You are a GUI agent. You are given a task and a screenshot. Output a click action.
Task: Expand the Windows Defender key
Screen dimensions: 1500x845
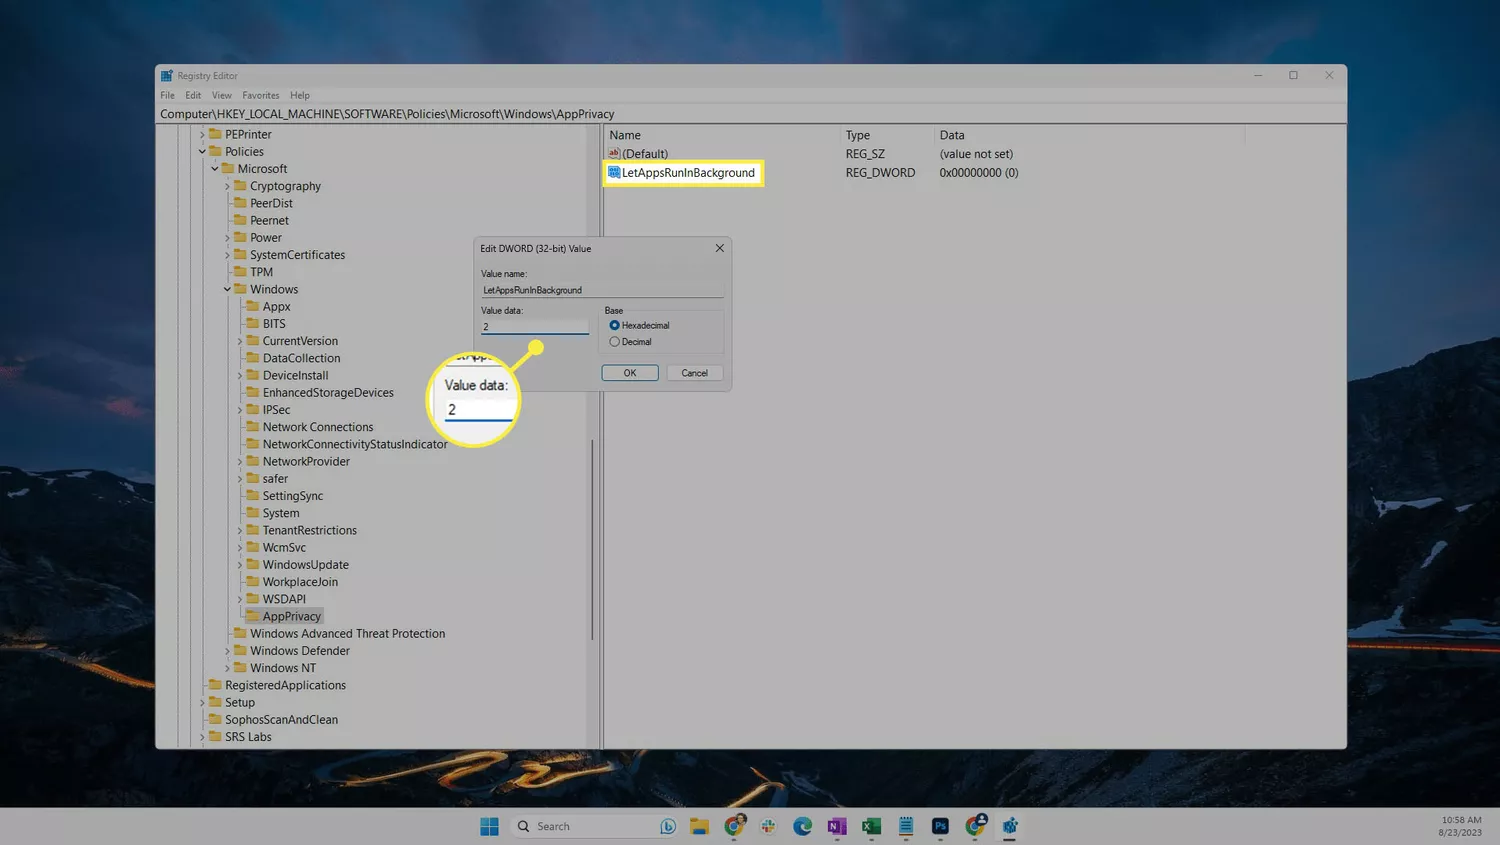point(227,651)
